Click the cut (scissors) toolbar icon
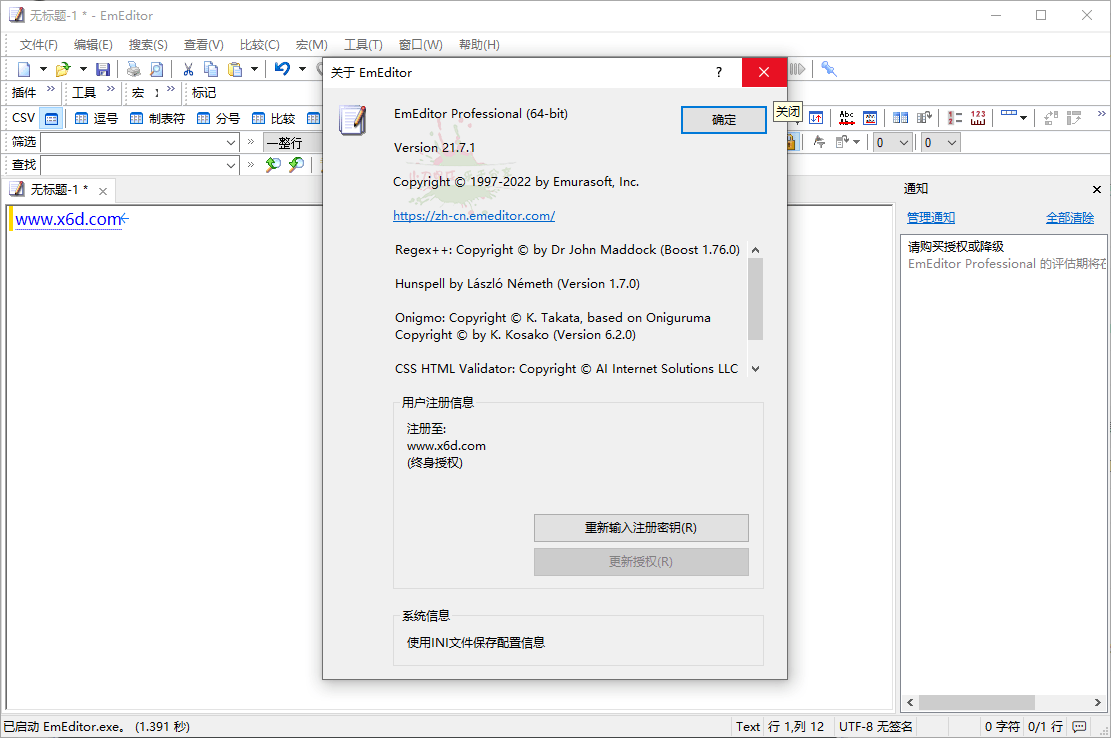 187,68
